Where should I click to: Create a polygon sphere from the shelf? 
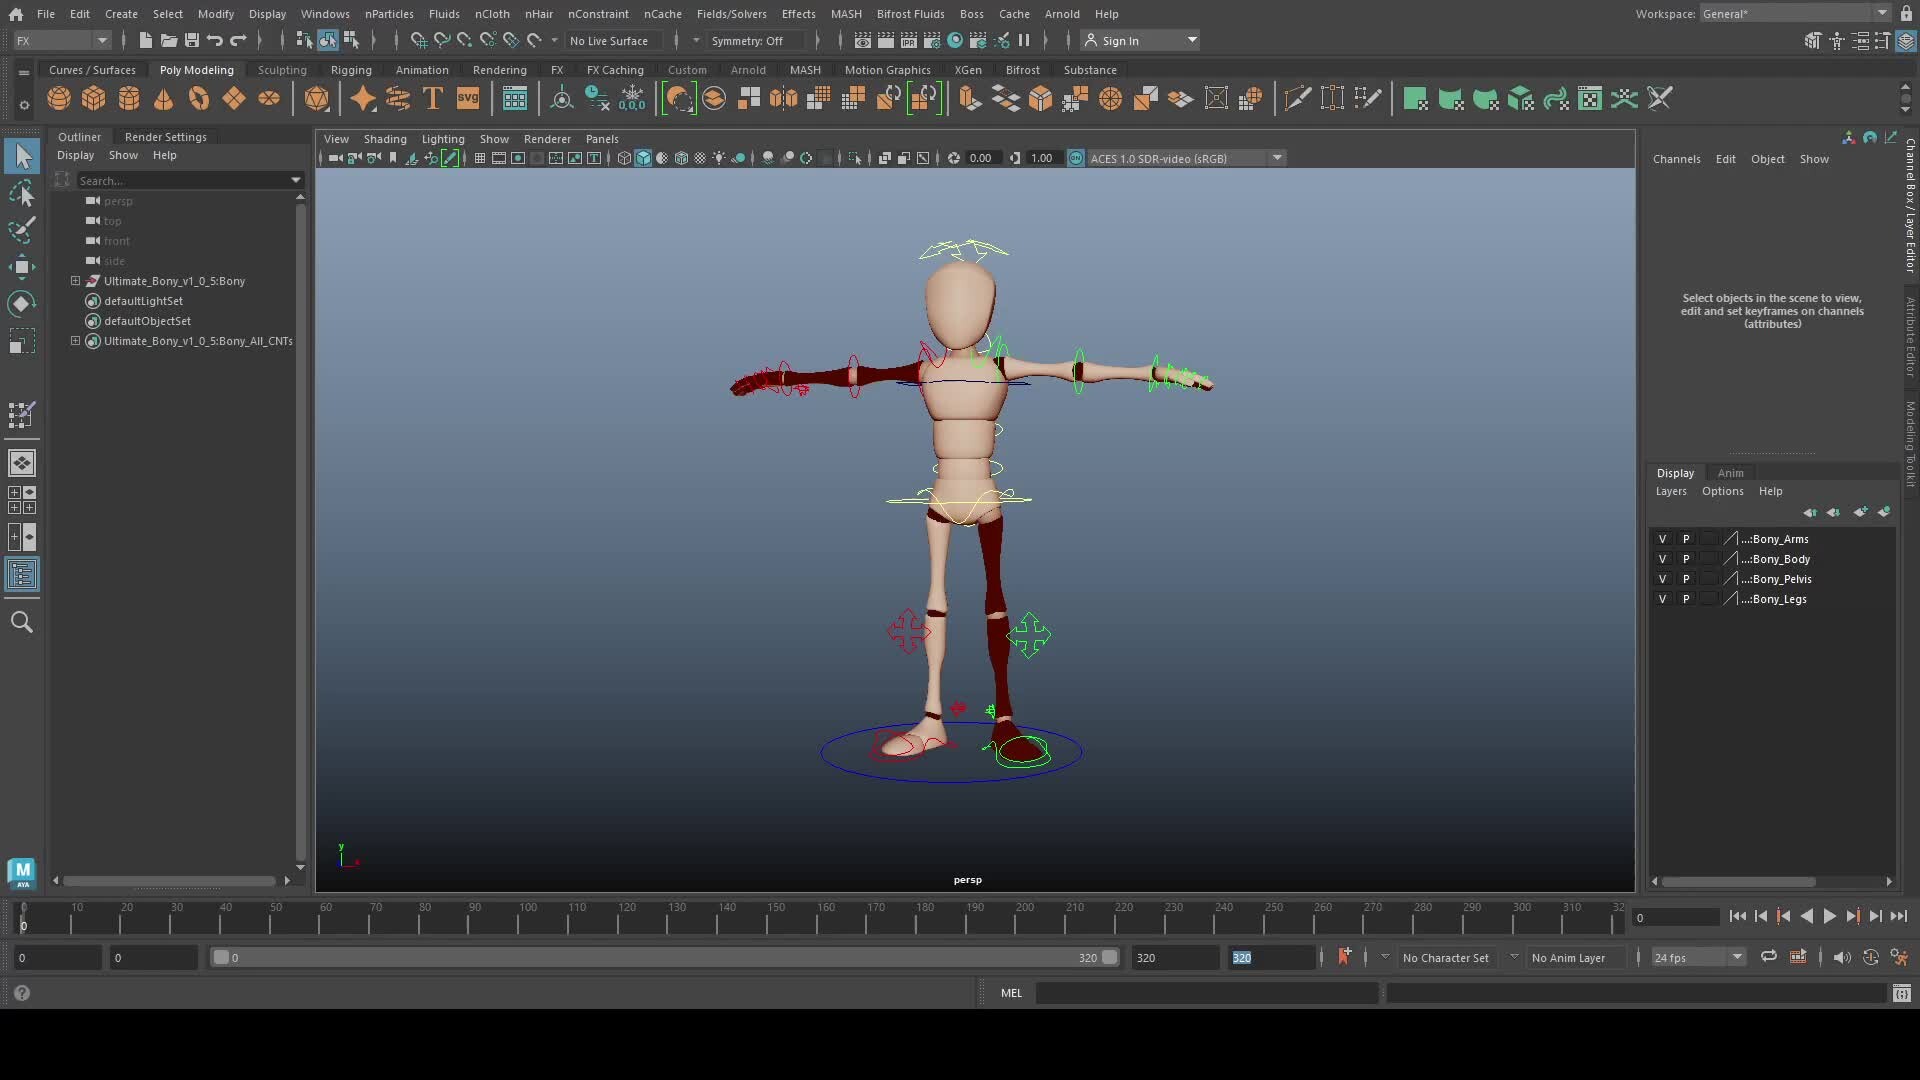[58, 98]
